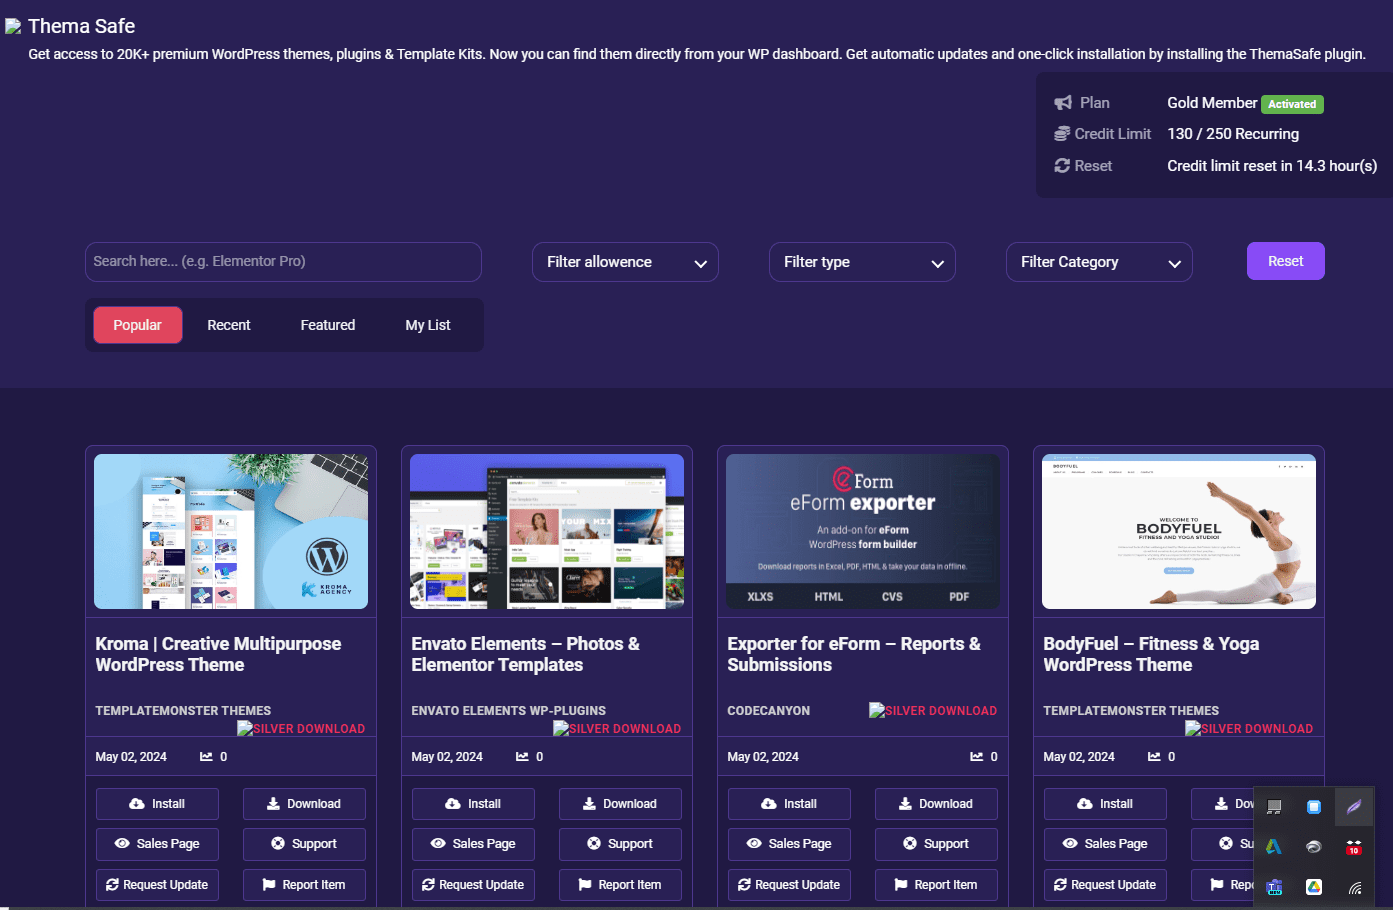The height and width of the screenshot is (910, 1393).
Task: Switch to the Recent tab
Action: 228,324
